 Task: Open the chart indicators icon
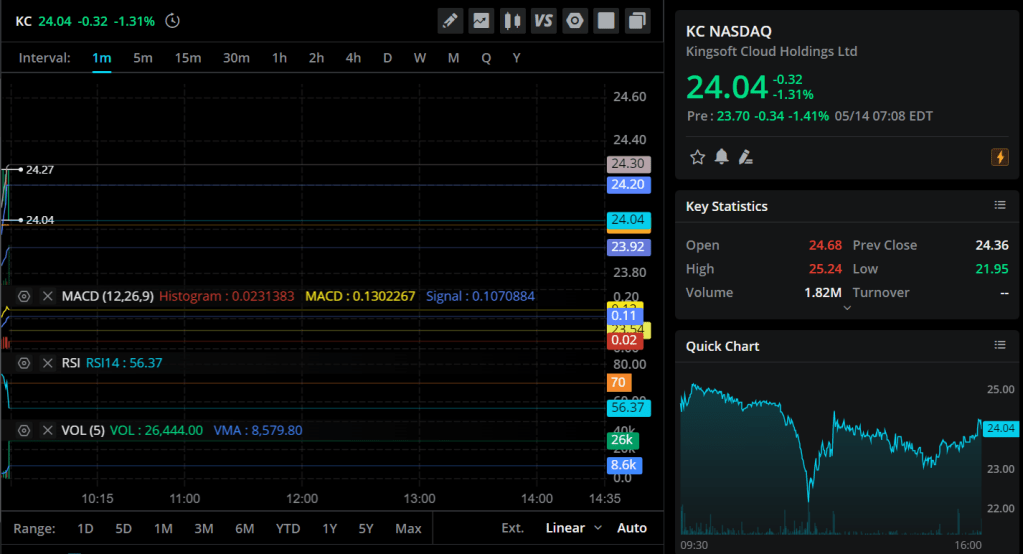tap(482, 20)
